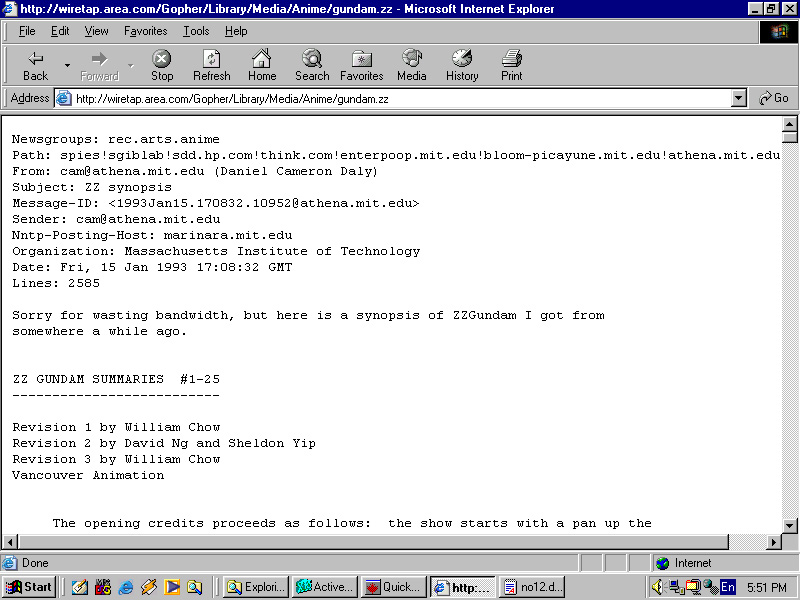Expand the address bar dropdown list
This screenshot has width=800, height=600.
[738, 98]
